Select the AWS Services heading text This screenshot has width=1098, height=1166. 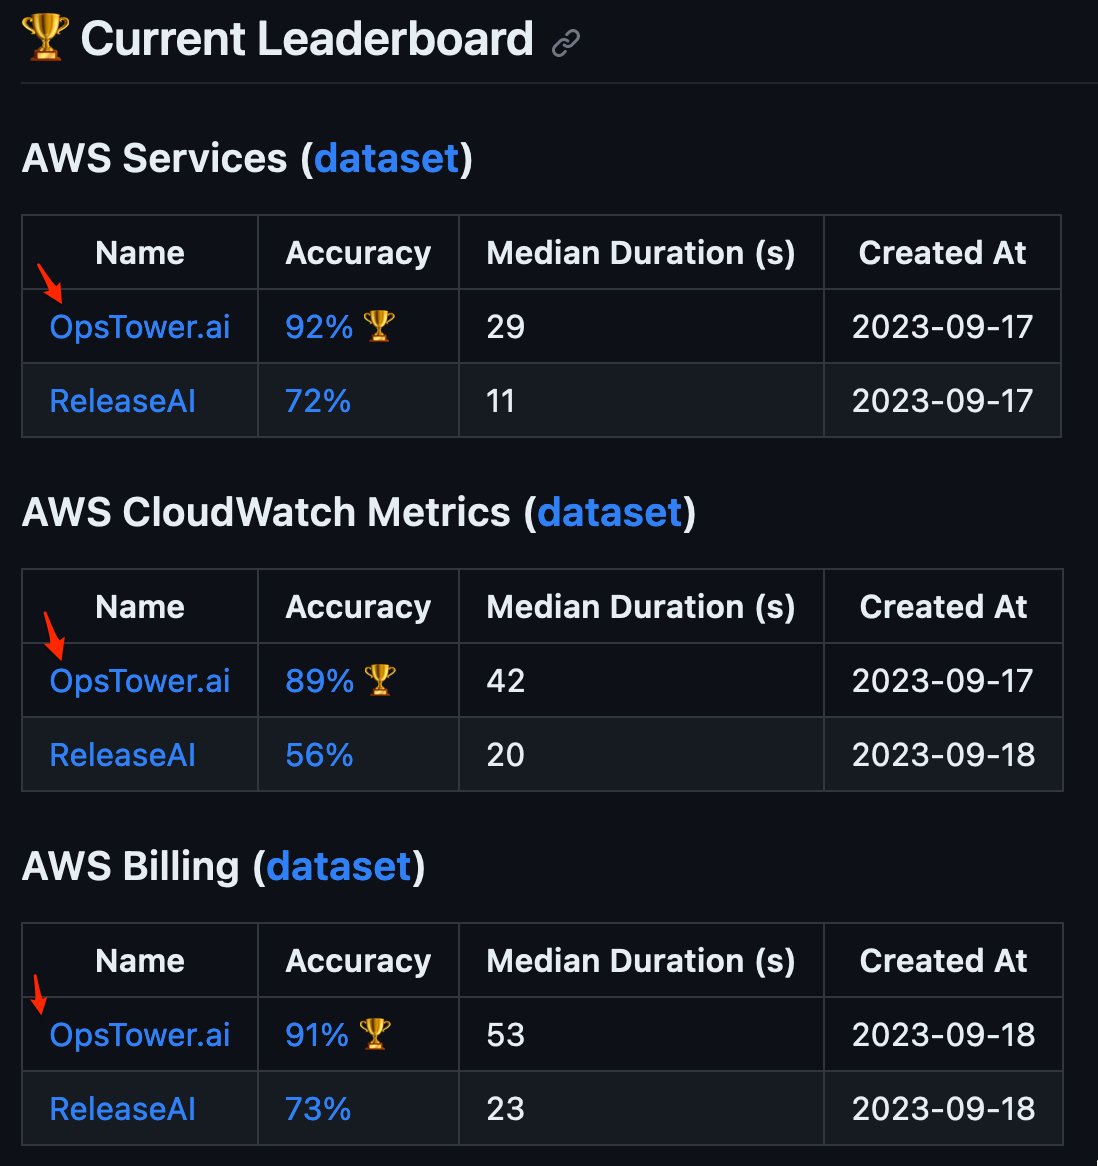[155, 158]
